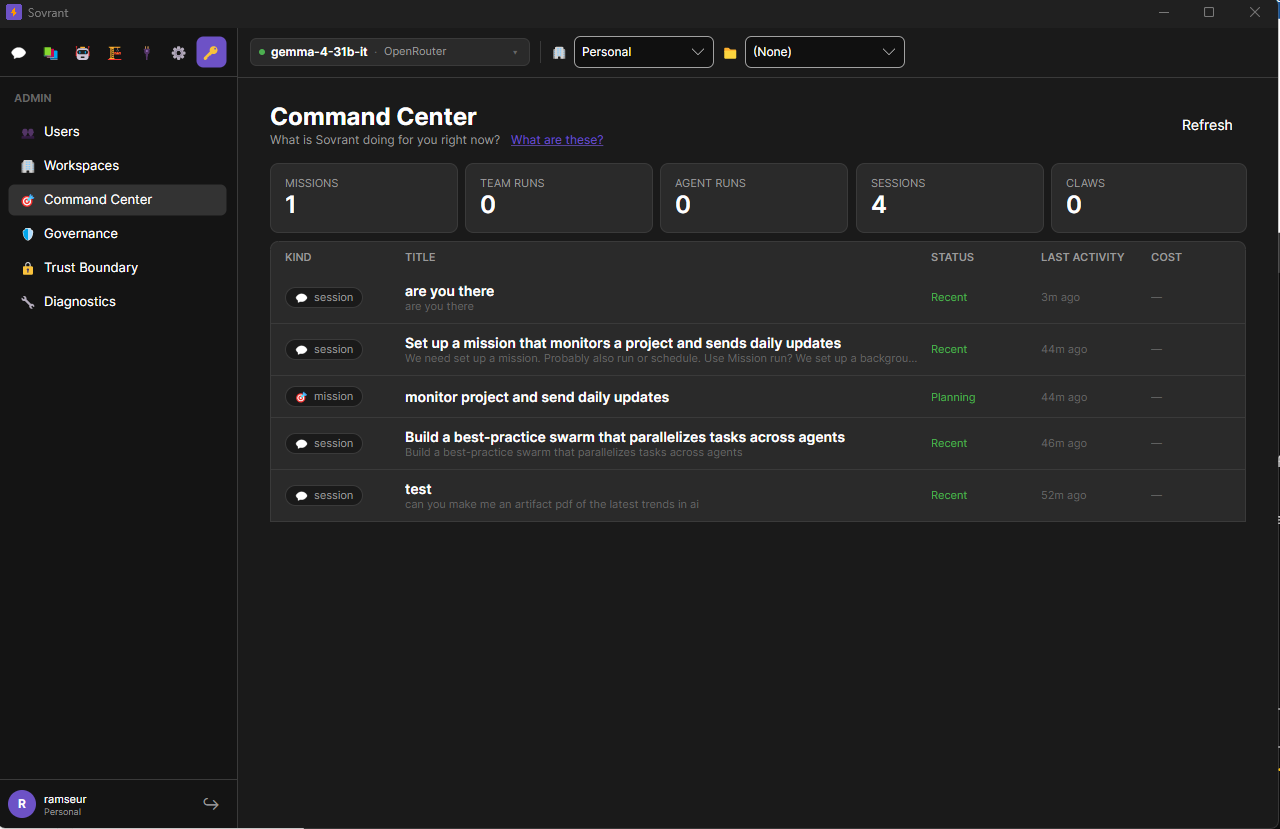Select Command Center in sidebar
Screen dimensions: 1280x829
(x=117, y=200)
